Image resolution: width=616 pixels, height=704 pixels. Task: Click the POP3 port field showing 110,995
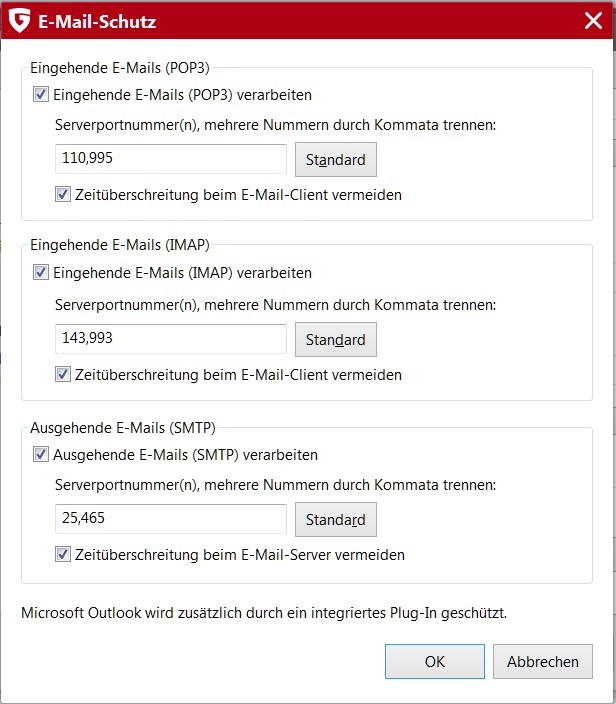170,159
